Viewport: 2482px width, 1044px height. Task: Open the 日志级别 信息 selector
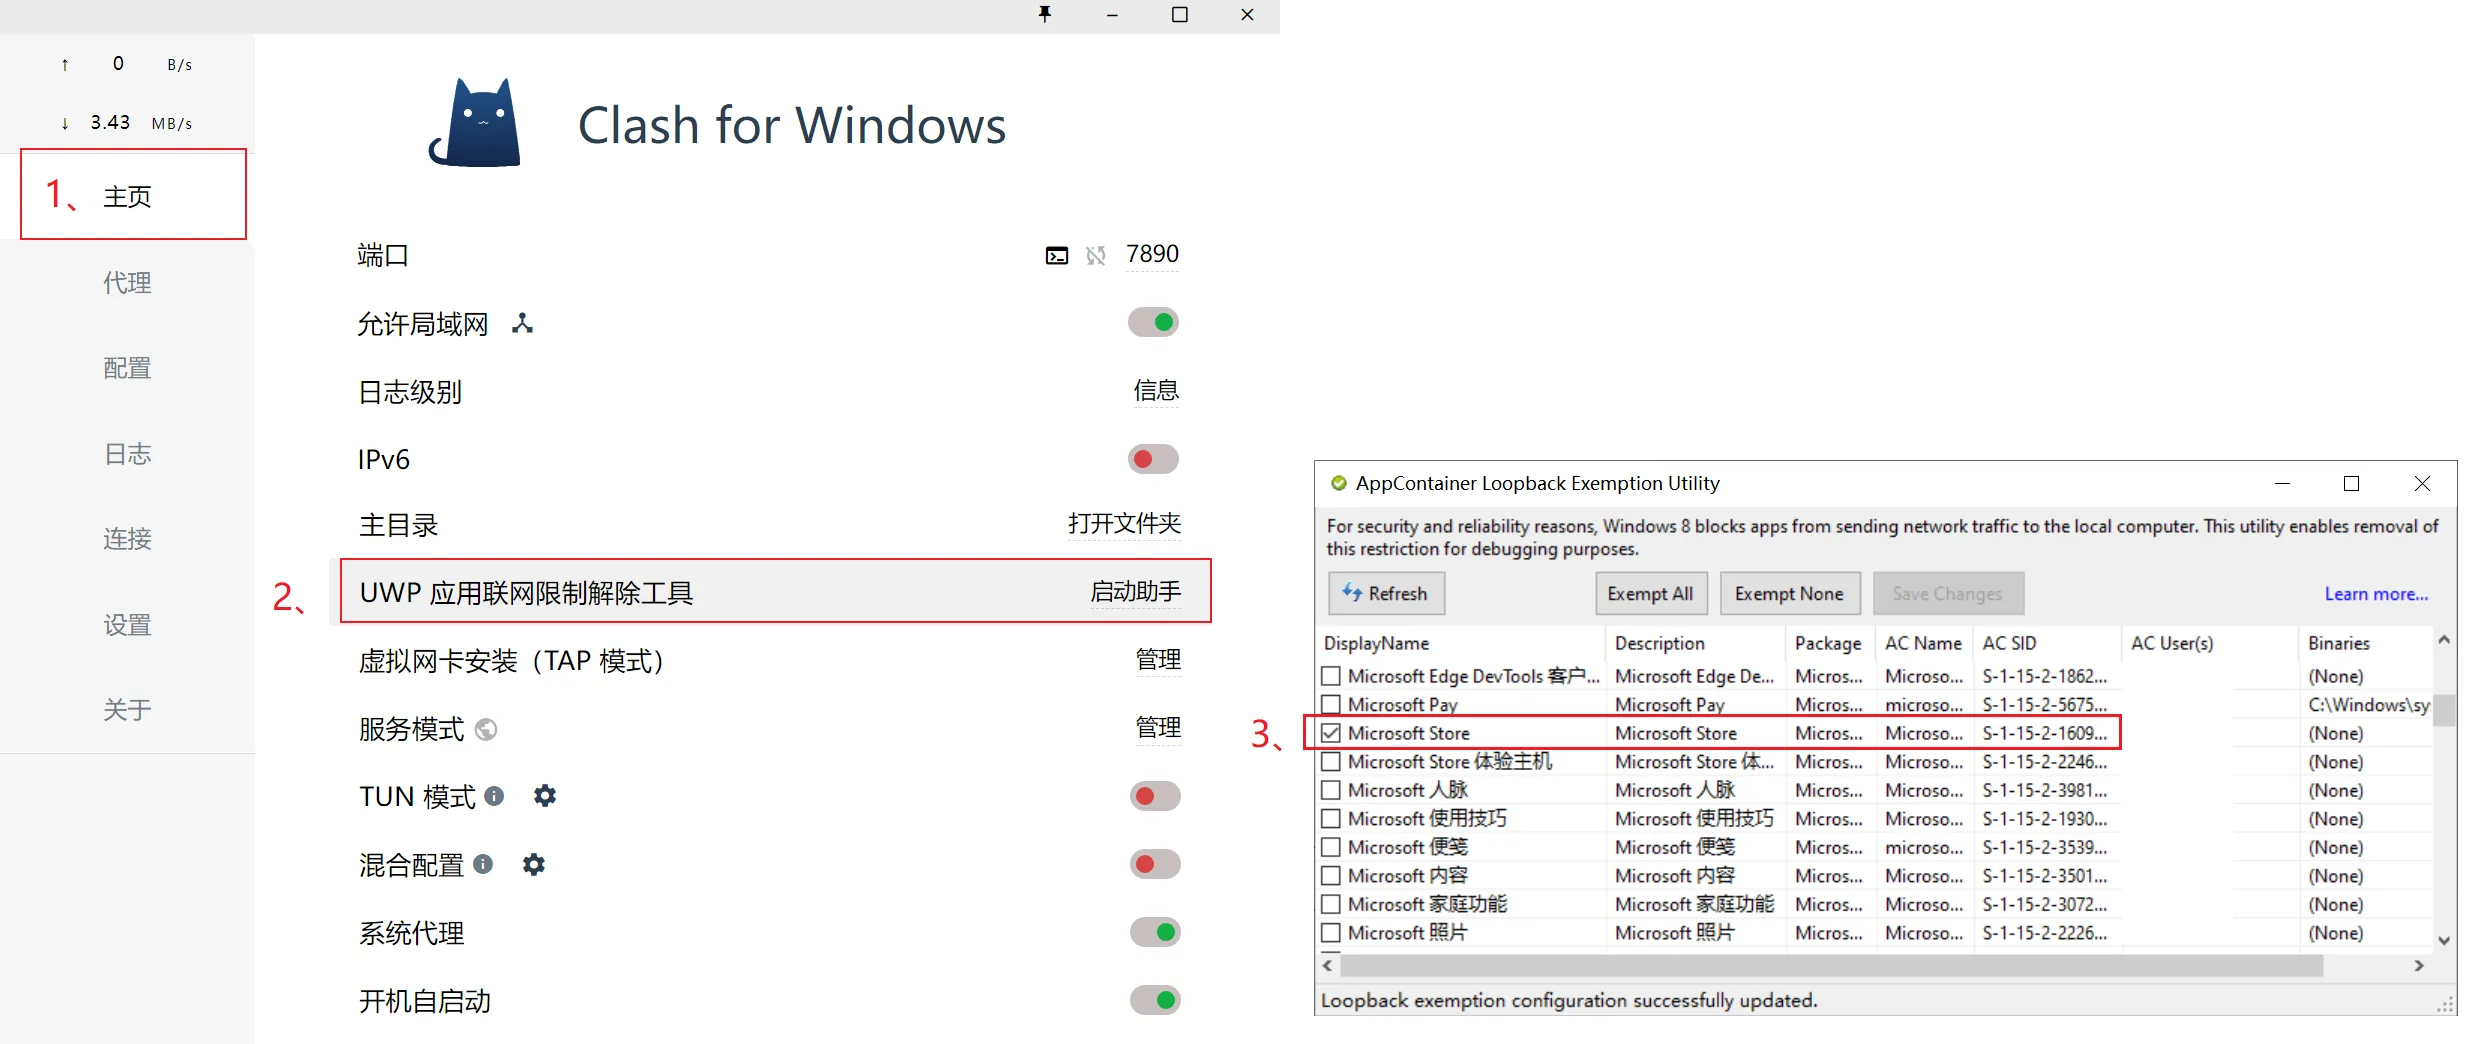[1155, 391]
